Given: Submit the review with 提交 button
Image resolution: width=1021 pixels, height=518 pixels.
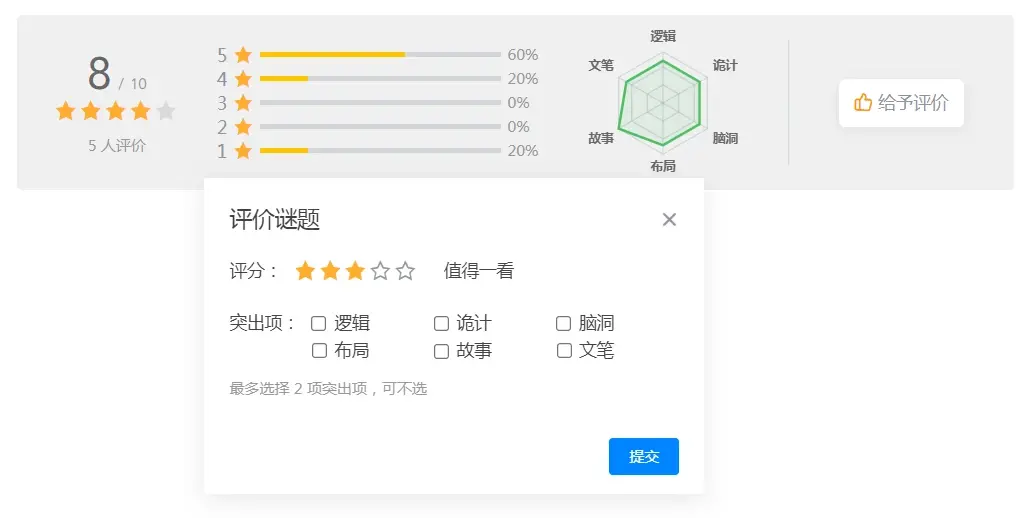Looking at the screenshot, I should pyautogui.click(x=643, y=456).
